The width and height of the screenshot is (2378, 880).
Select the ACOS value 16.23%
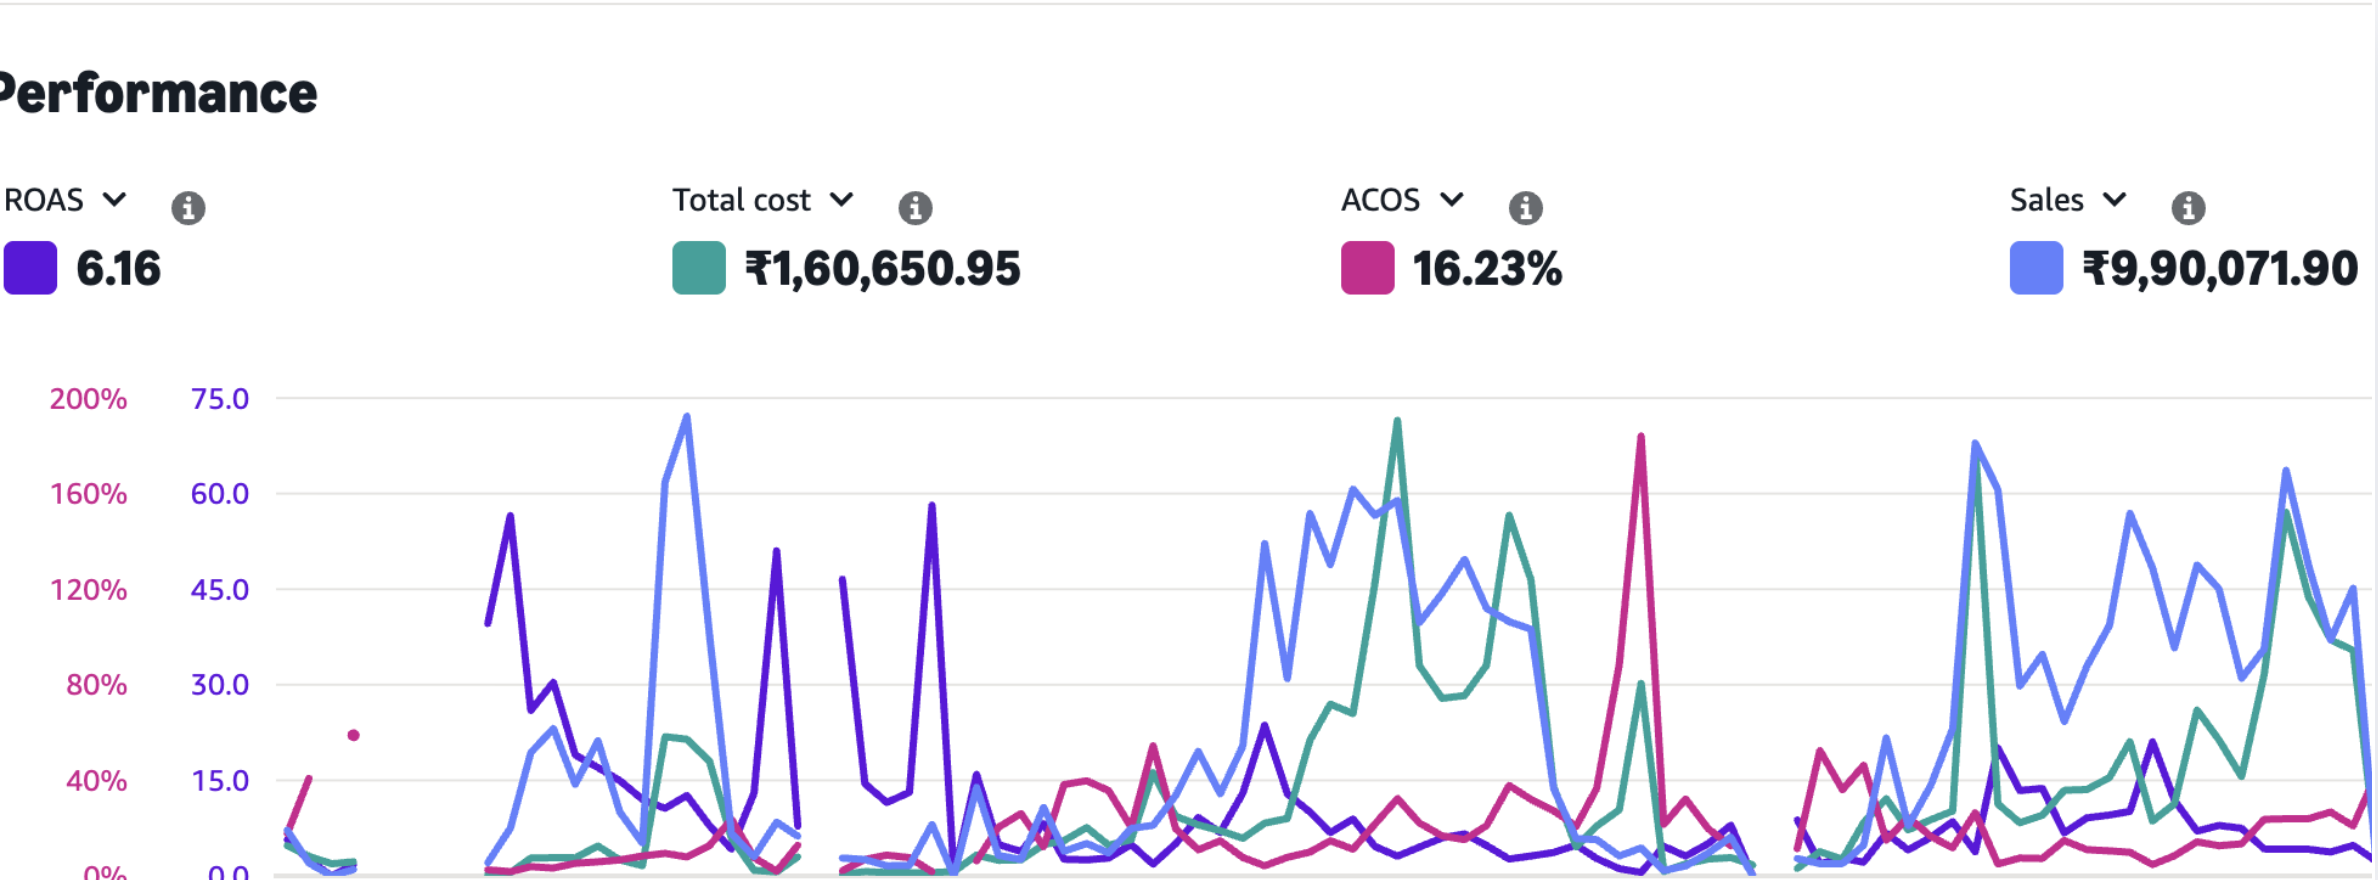[x=1487, y=269]
